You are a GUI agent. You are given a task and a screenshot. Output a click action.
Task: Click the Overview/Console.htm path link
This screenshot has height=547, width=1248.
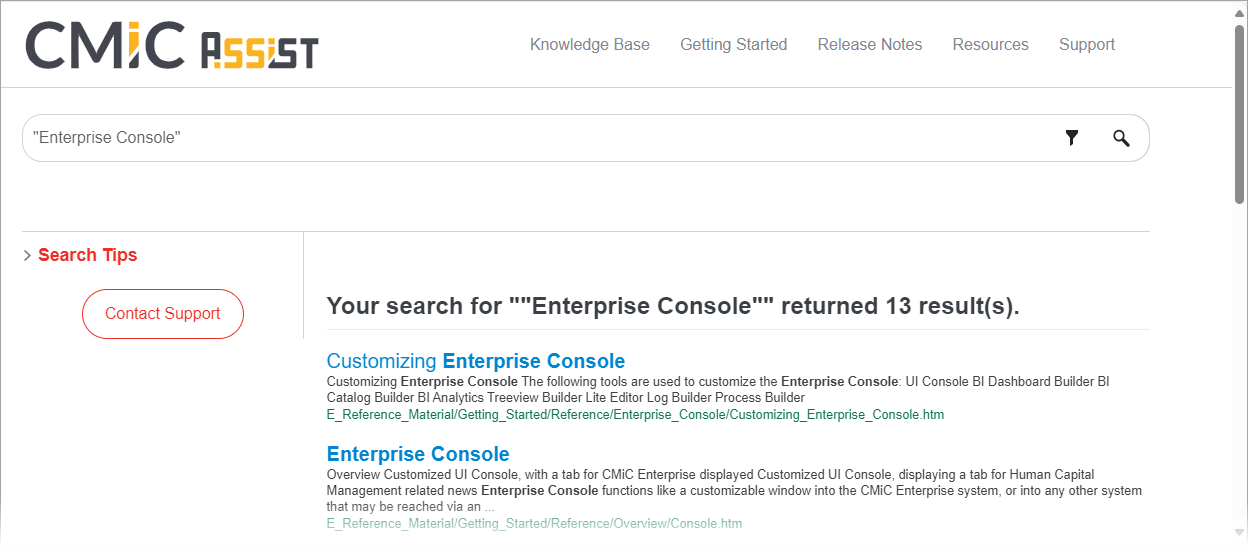coord(534,523)
